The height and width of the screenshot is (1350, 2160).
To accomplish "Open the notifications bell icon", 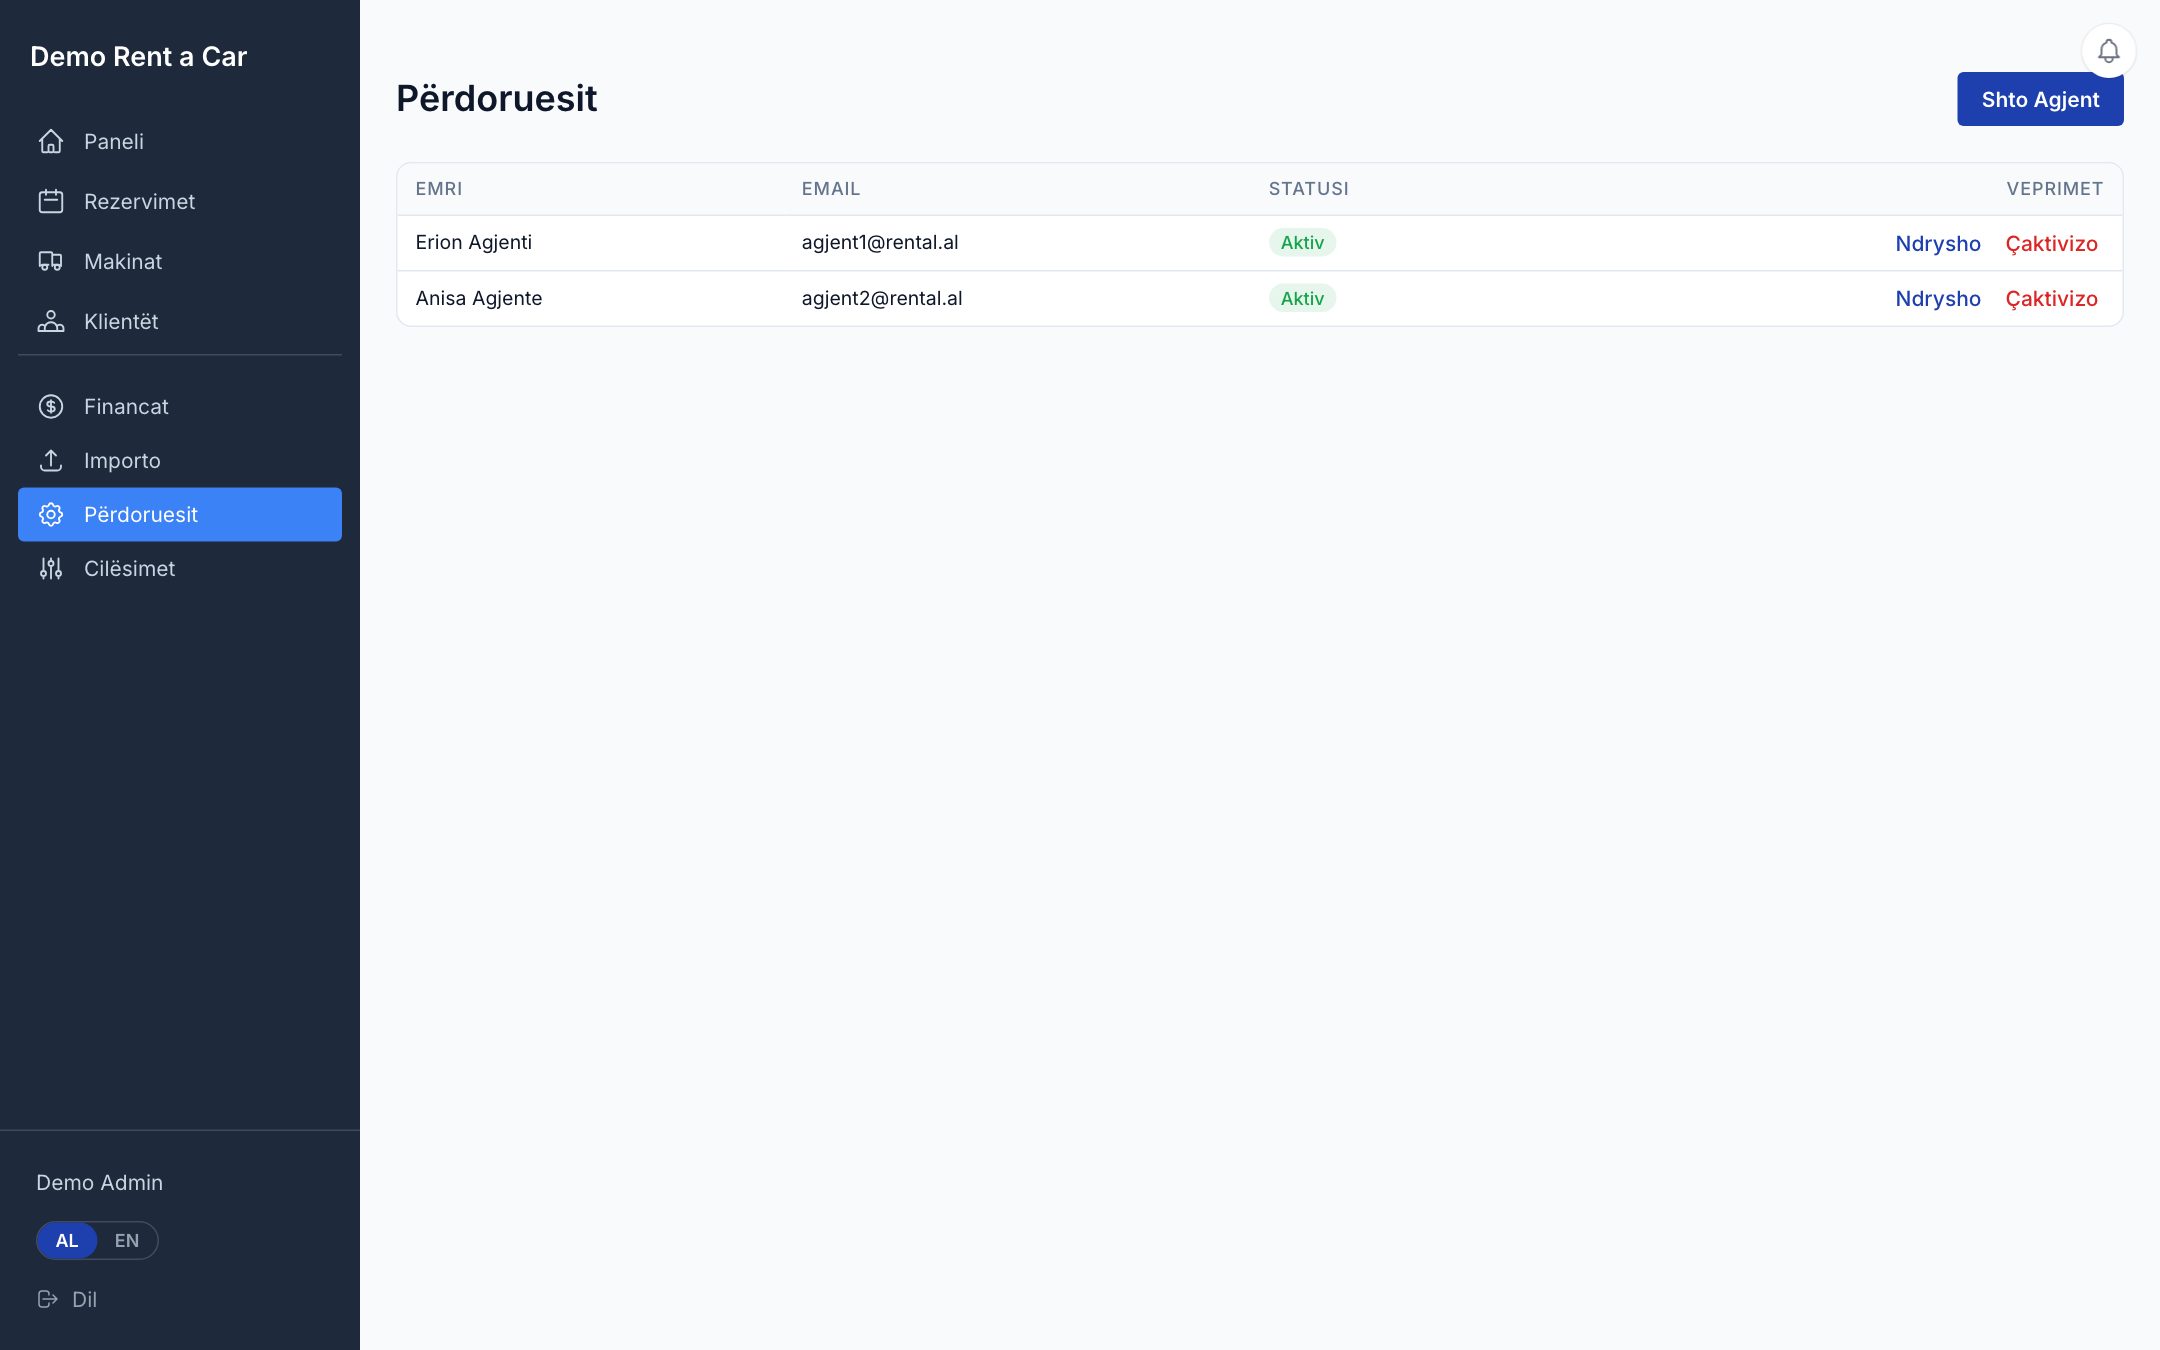I will pyautogui.click(x=2108, y=51).
